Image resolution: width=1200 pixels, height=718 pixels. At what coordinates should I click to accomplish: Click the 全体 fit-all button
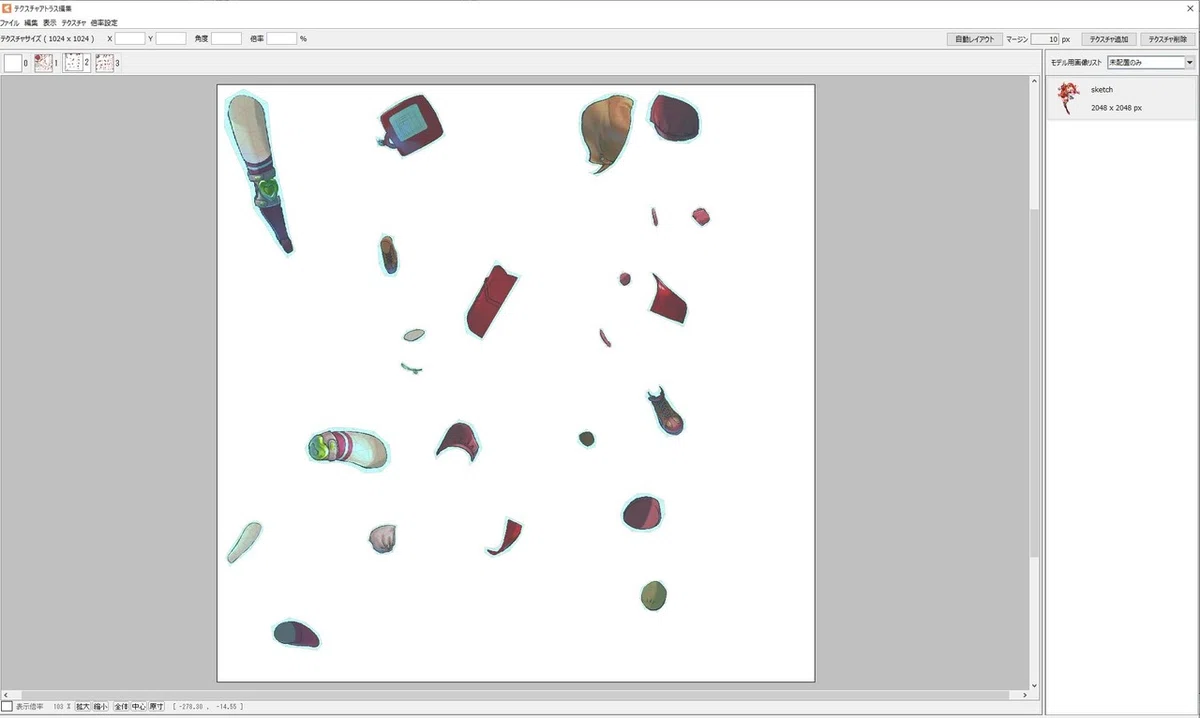121,706
